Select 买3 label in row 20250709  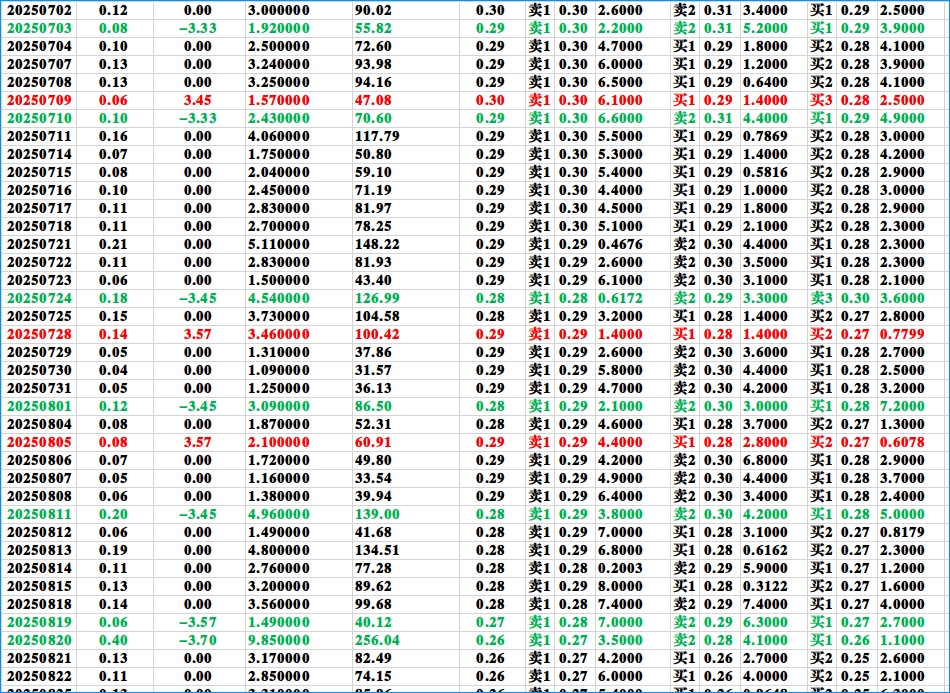(x=822, y=101)
